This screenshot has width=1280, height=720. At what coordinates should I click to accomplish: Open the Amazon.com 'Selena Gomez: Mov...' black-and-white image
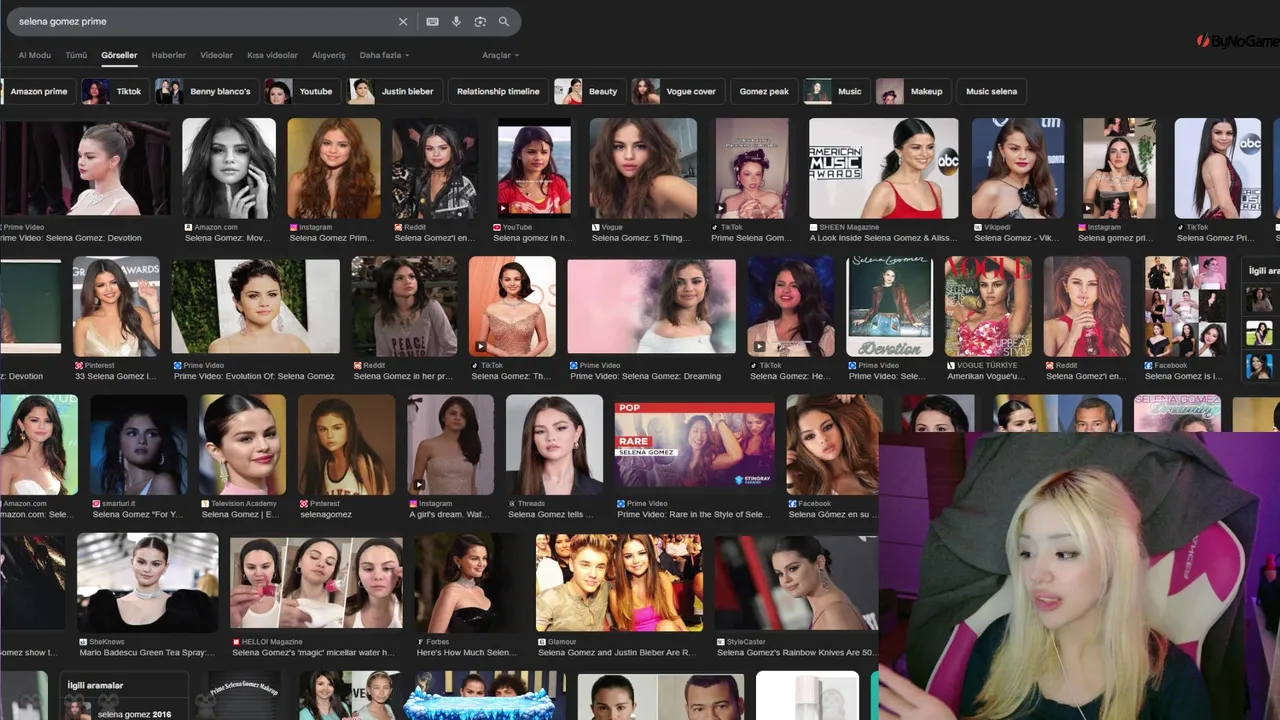(229, 168)
